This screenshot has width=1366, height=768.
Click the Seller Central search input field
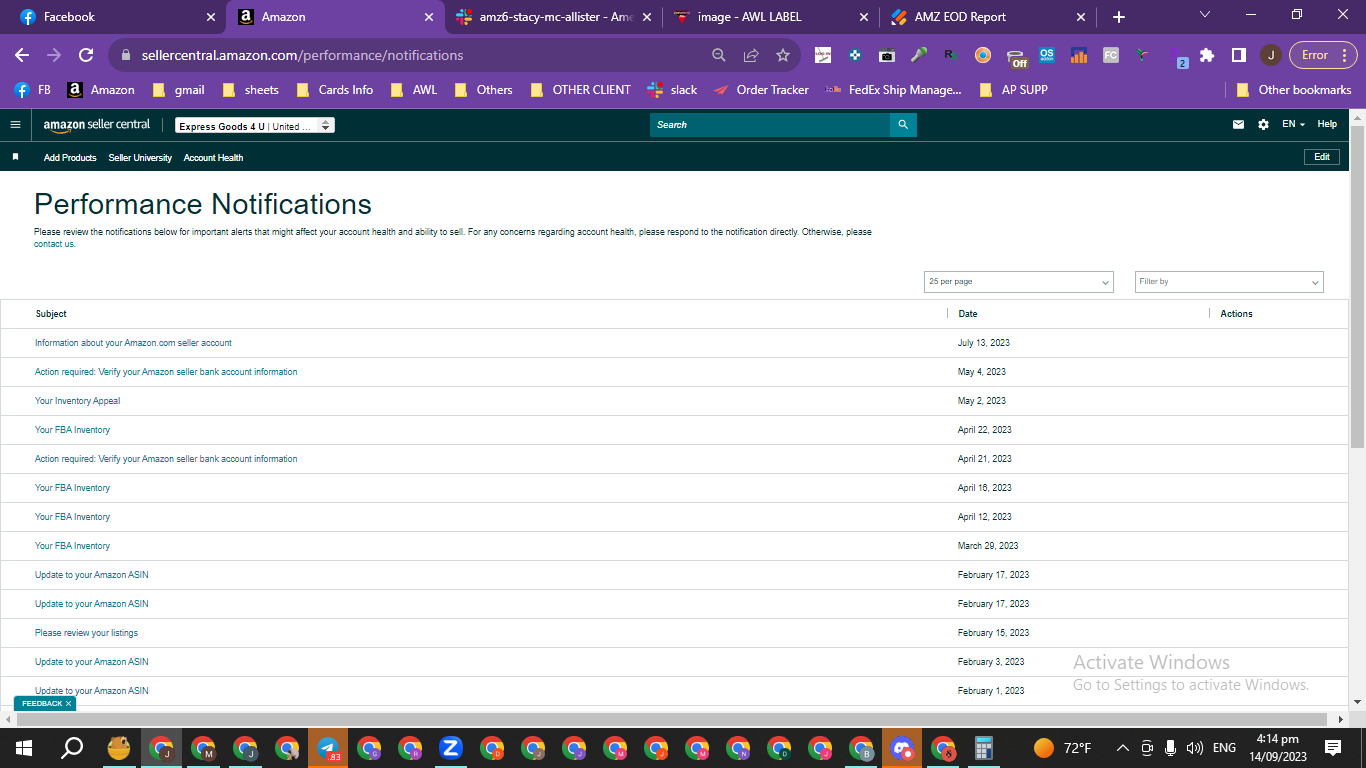click(770, 125)
